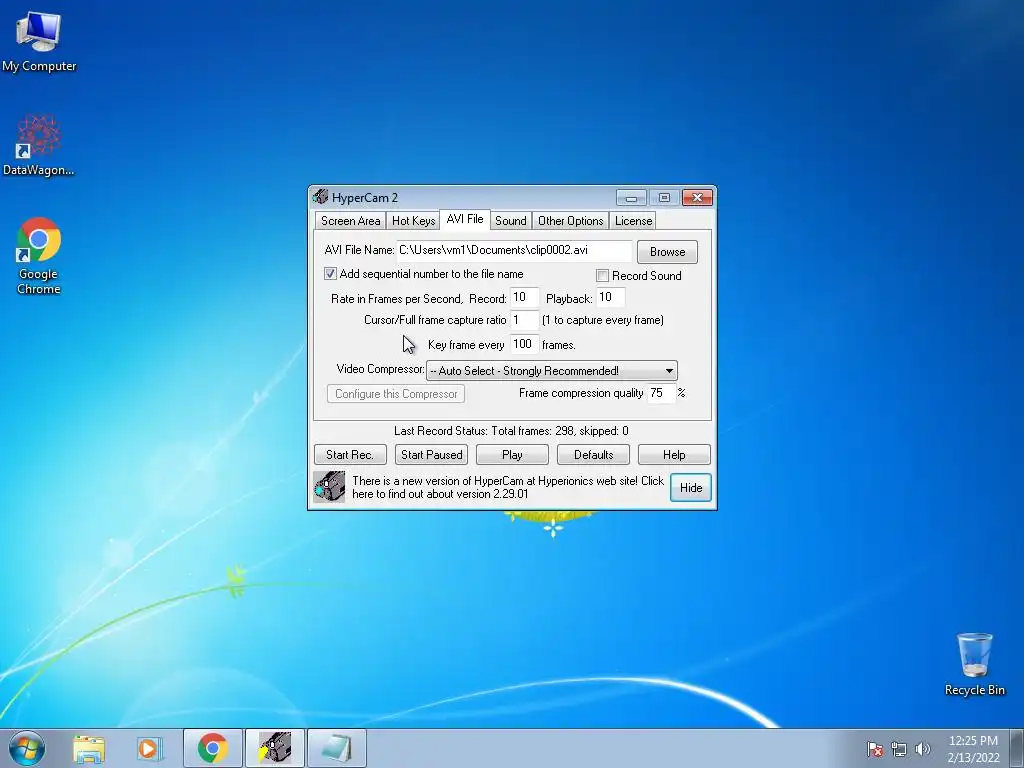Select the AVI File tab
The image size is (1024, 768).
[x=465, y=219]
